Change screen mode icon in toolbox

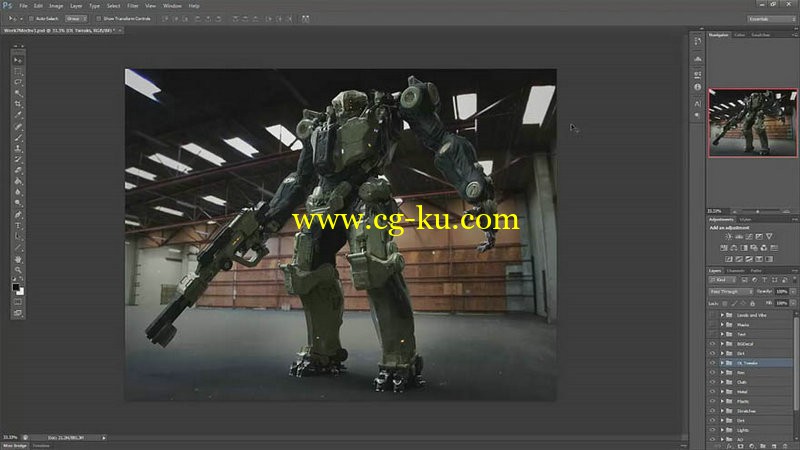(x=18, y=313)
